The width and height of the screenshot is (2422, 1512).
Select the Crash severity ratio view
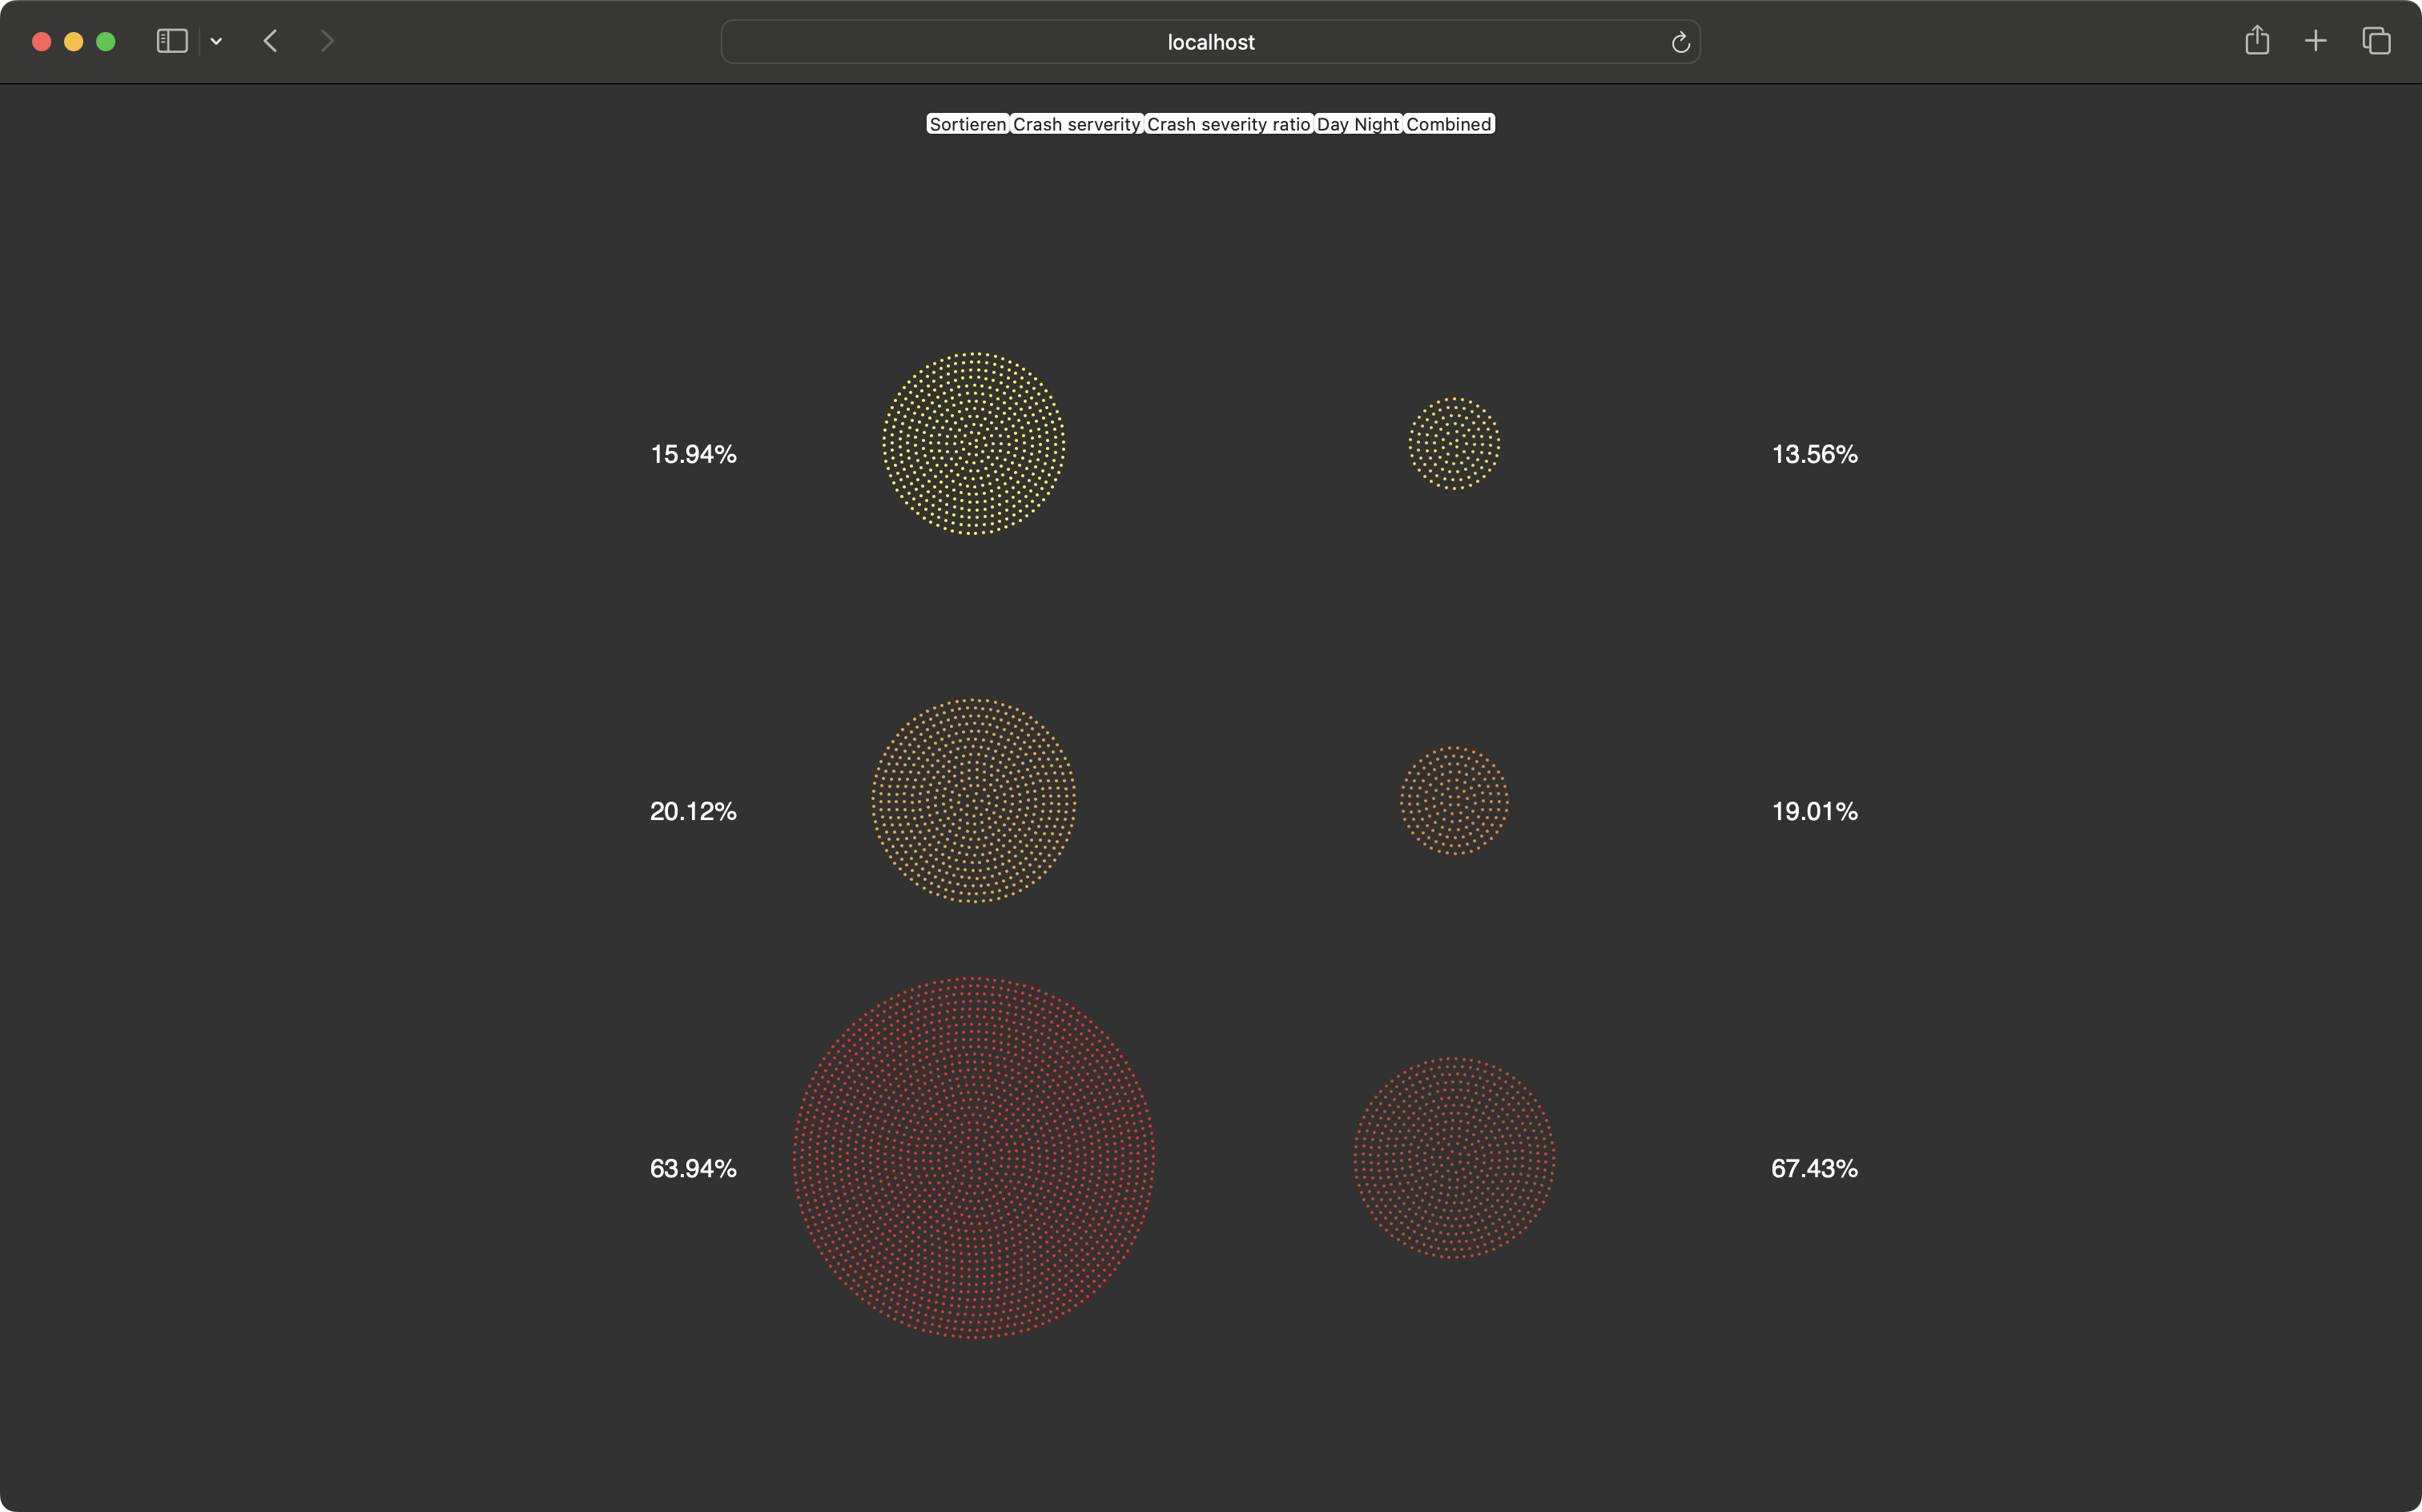(1228, 124)
